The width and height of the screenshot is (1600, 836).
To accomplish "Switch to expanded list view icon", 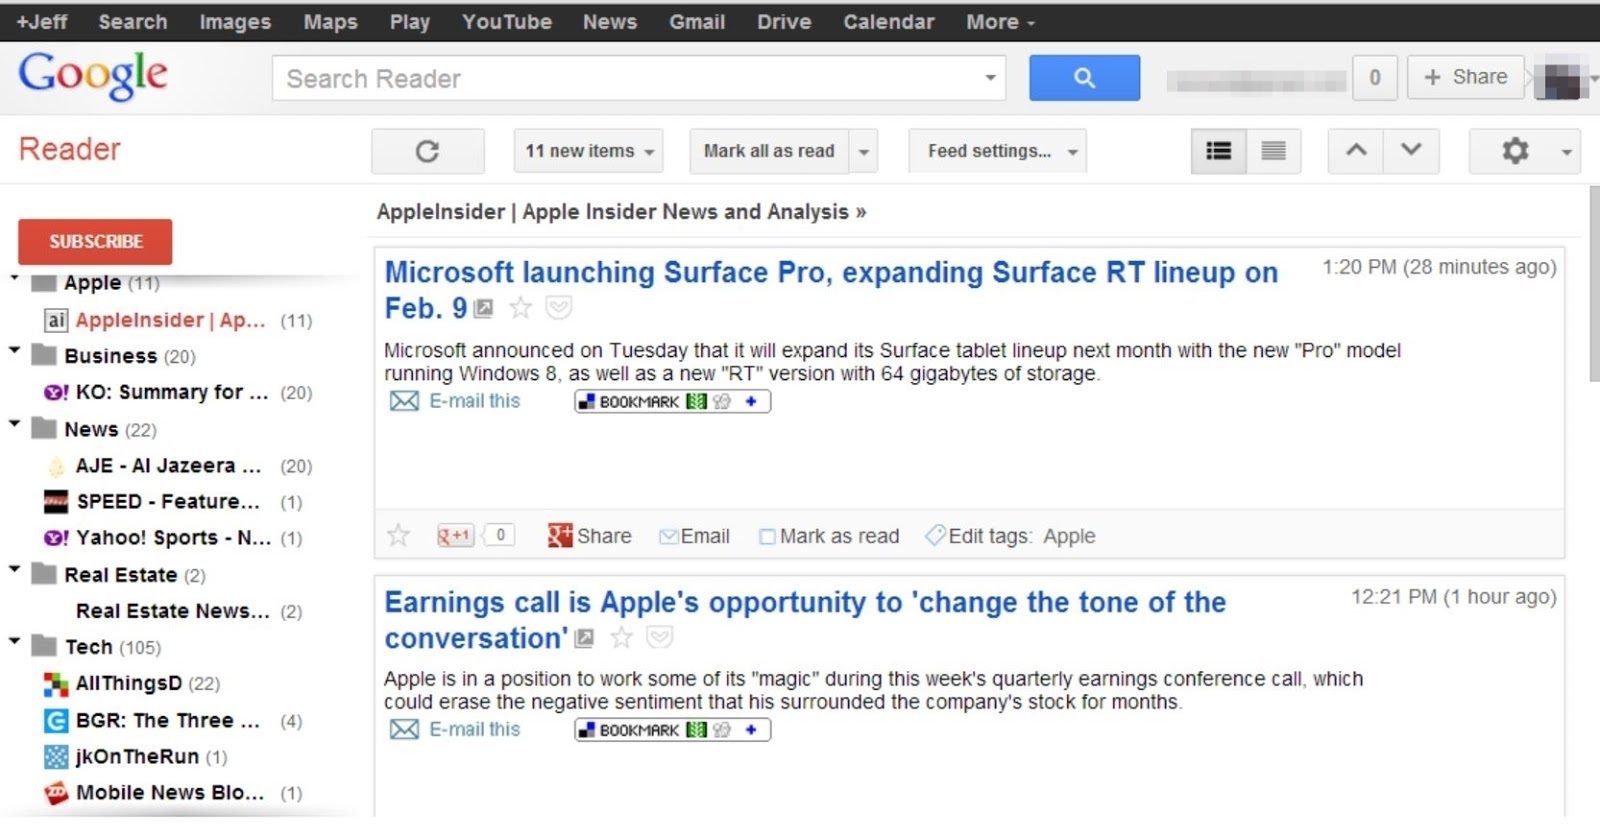I will point(1218,151).
